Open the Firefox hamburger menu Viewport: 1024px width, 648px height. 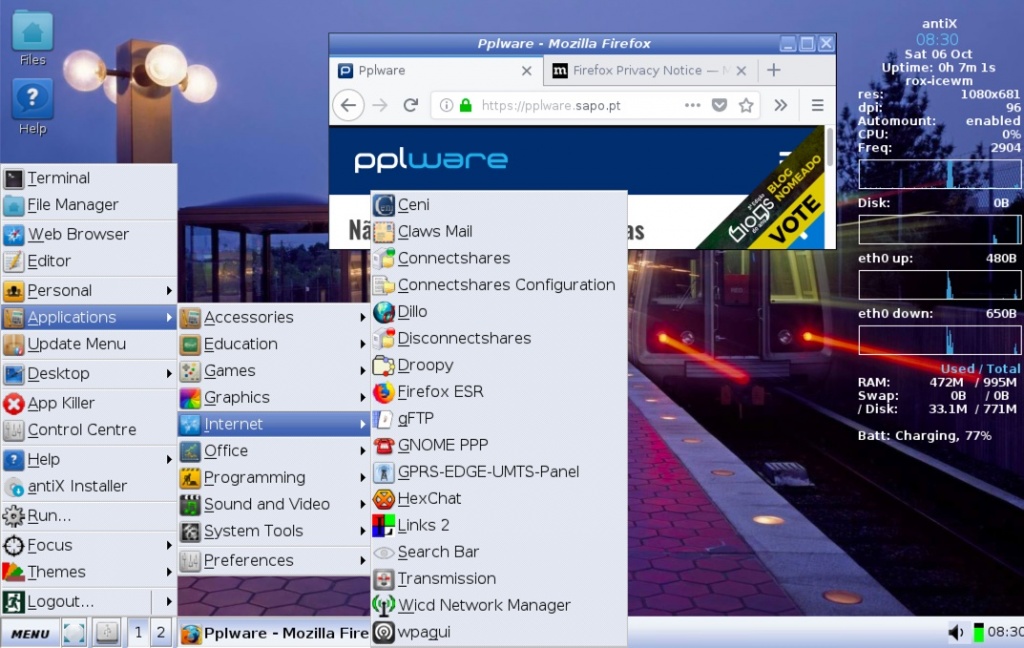tap(817, 104)
